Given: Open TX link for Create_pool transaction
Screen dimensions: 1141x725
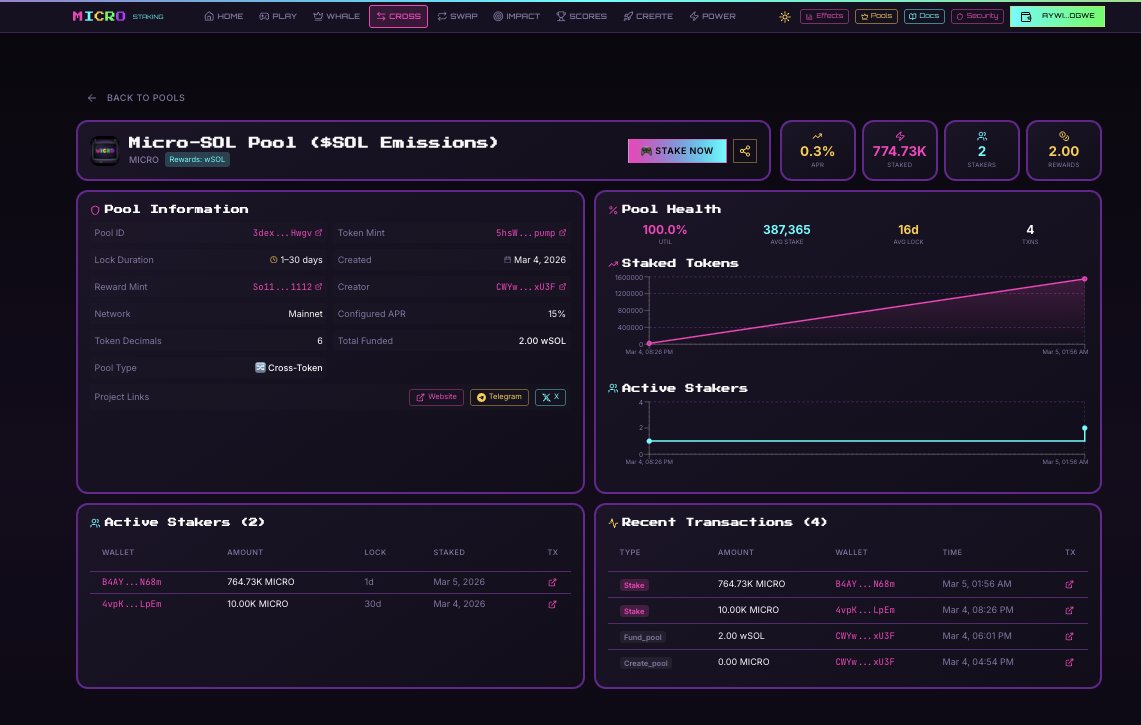Looking at the screenshot, I should [1069, 662].
